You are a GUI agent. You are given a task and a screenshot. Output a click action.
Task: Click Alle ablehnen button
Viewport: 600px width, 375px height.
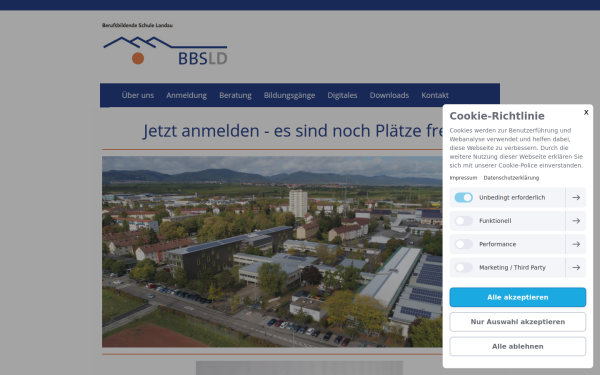(517, 346)
